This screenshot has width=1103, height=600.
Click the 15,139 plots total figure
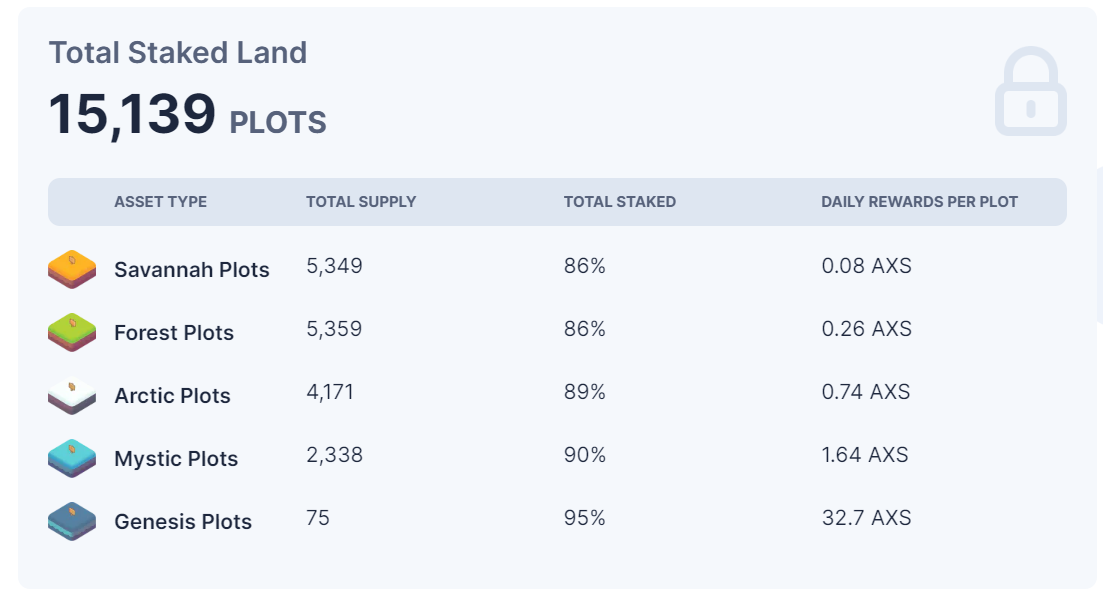[x=187, y=115]
